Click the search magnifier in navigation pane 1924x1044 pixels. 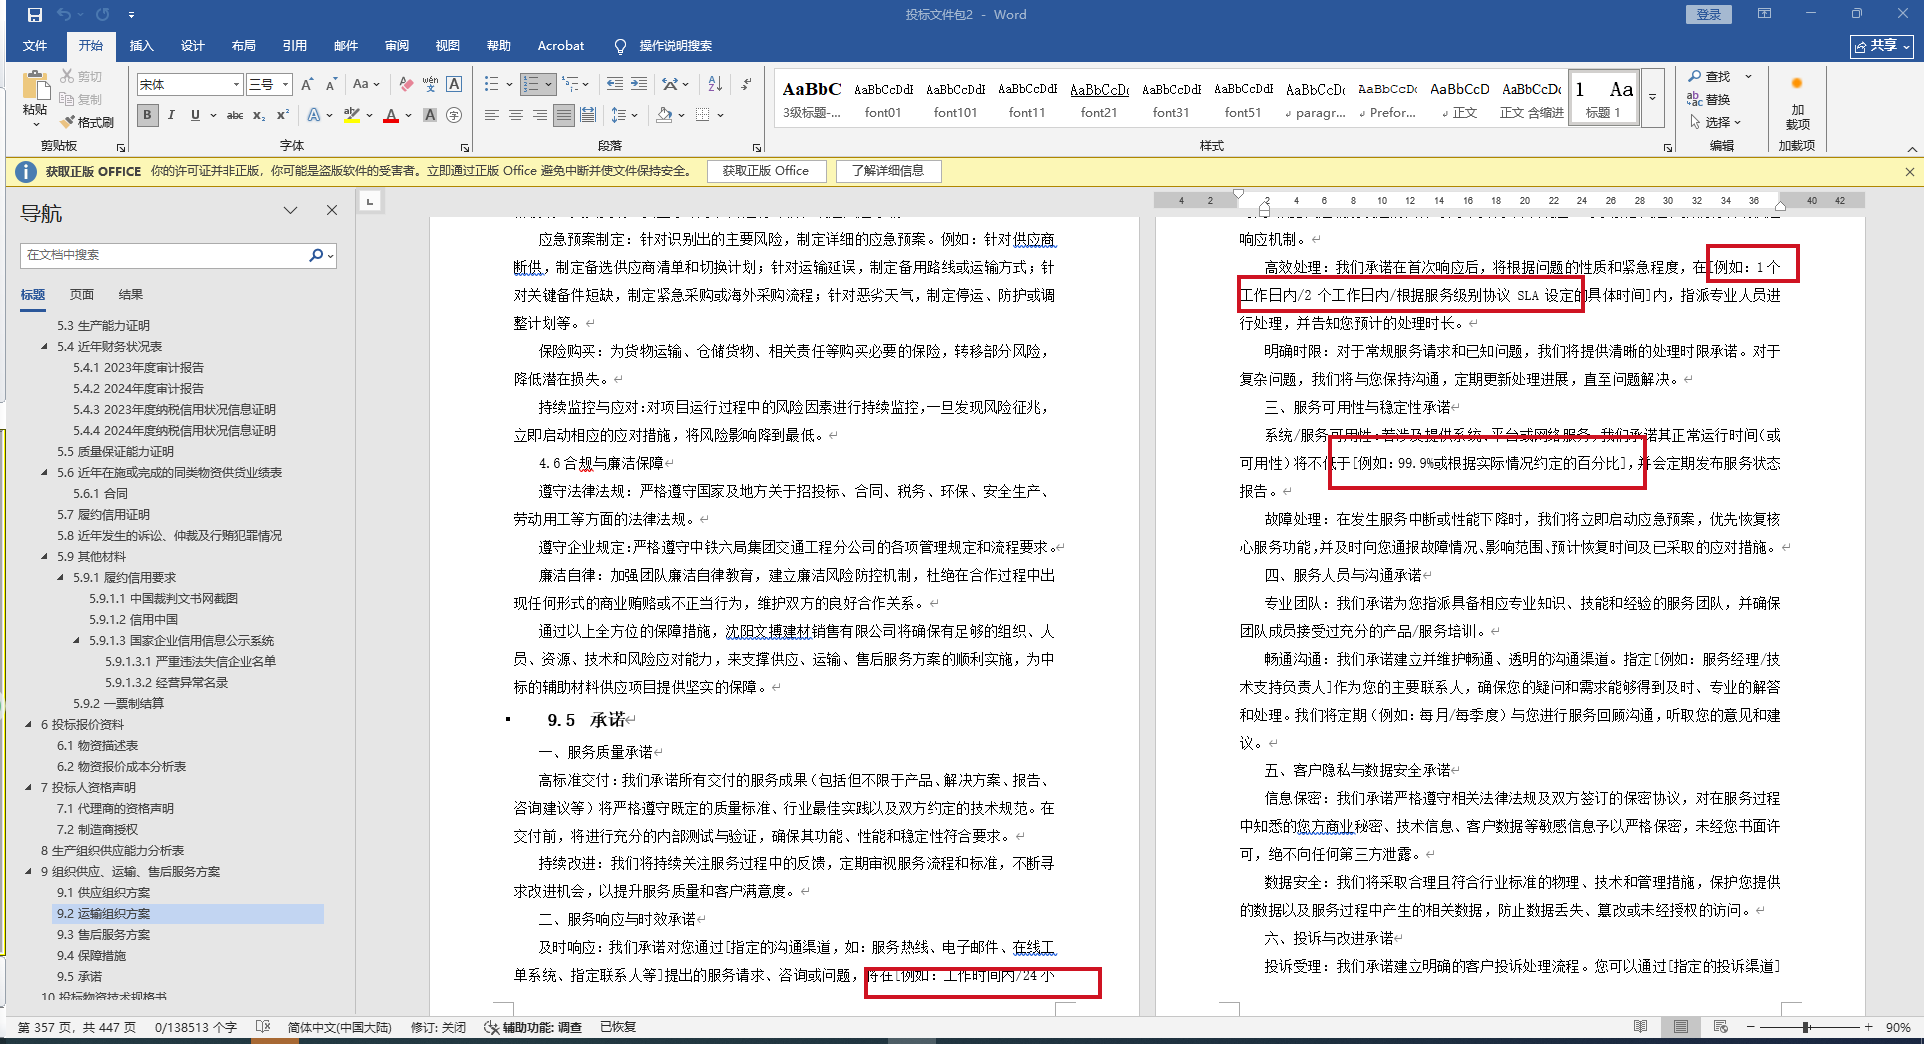pyautogui.click(x=316, y=255)
